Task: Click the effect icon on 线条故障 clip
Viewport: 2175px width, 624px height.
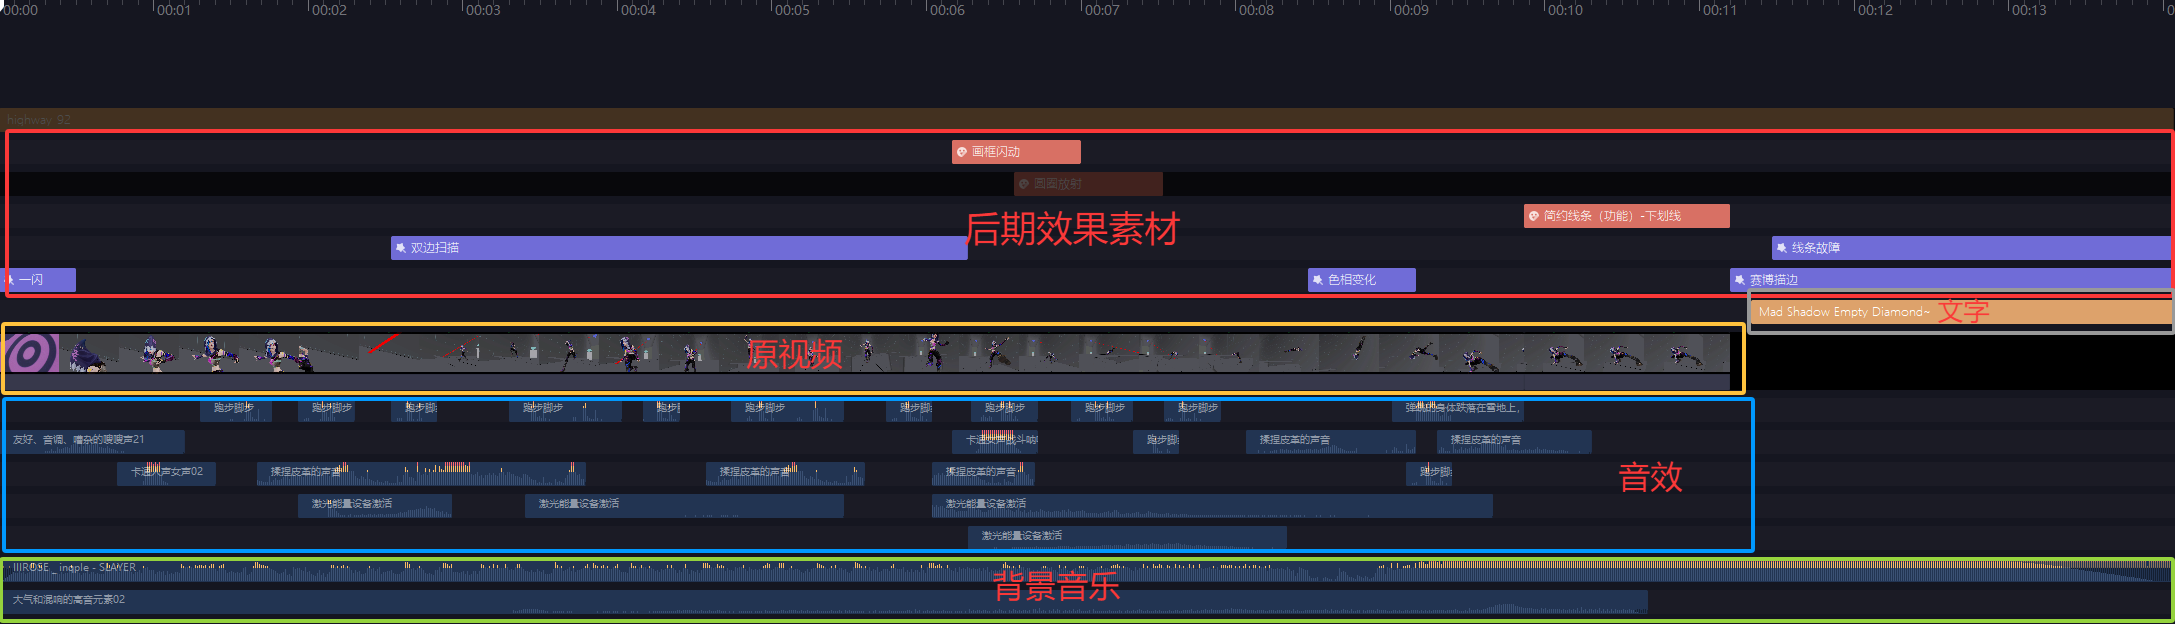Action: 1782,248
